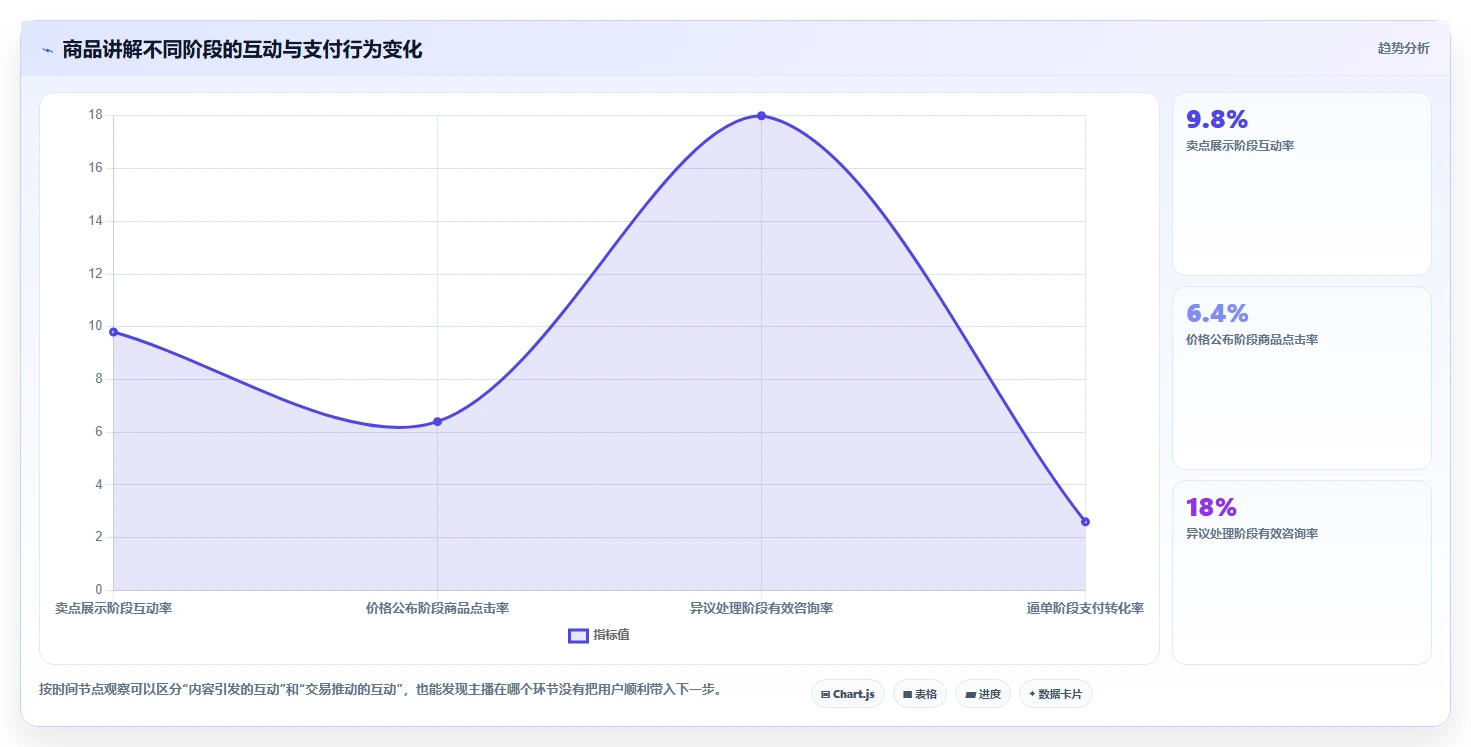1471x747 pixels.
Task: Click peak data point at 异议处理阶段有效咨询率
Action: (x=761, y=116)
